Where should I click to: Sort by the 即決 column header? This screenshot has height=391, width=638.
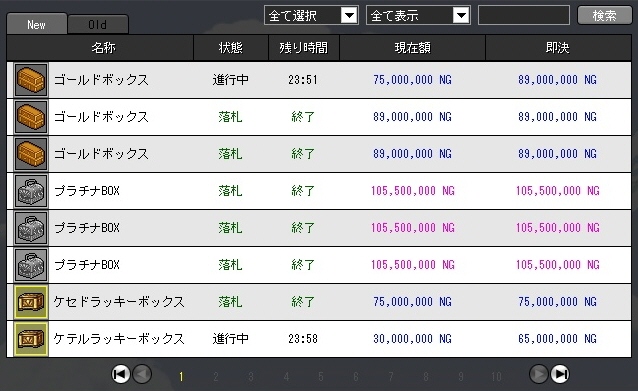(x=558, y=48)
